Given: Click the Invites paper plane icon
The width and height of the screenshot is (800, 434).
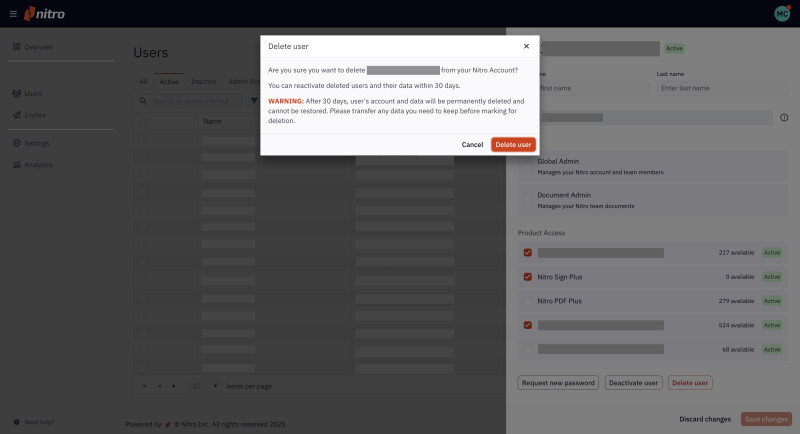Looking at the screenshot, I should [16, 115].
